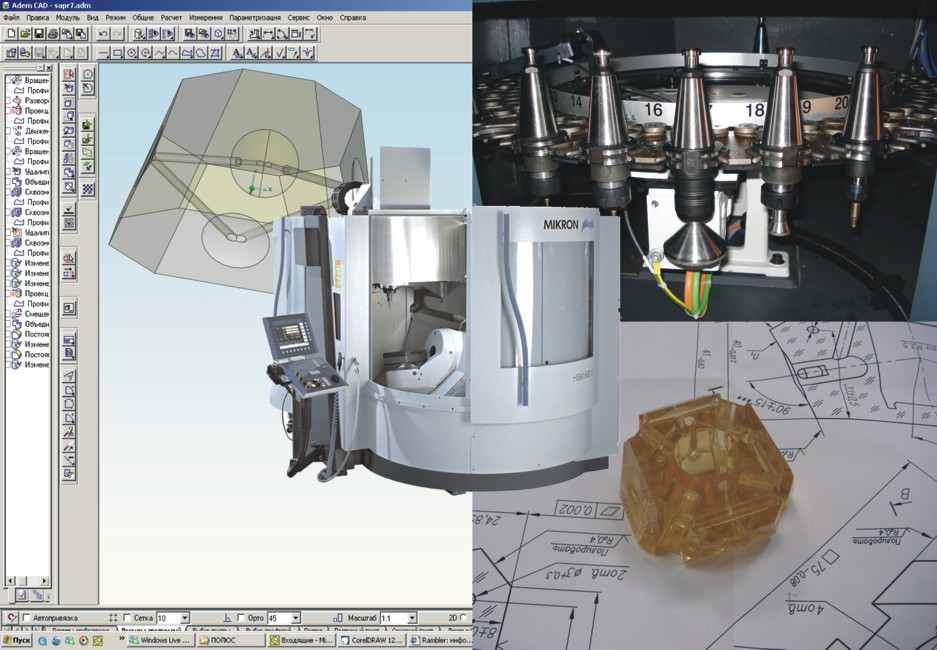Toggle checkbox of Смещение tree item
This screenshot has height=650, width=937.
[x=8, y=314]
